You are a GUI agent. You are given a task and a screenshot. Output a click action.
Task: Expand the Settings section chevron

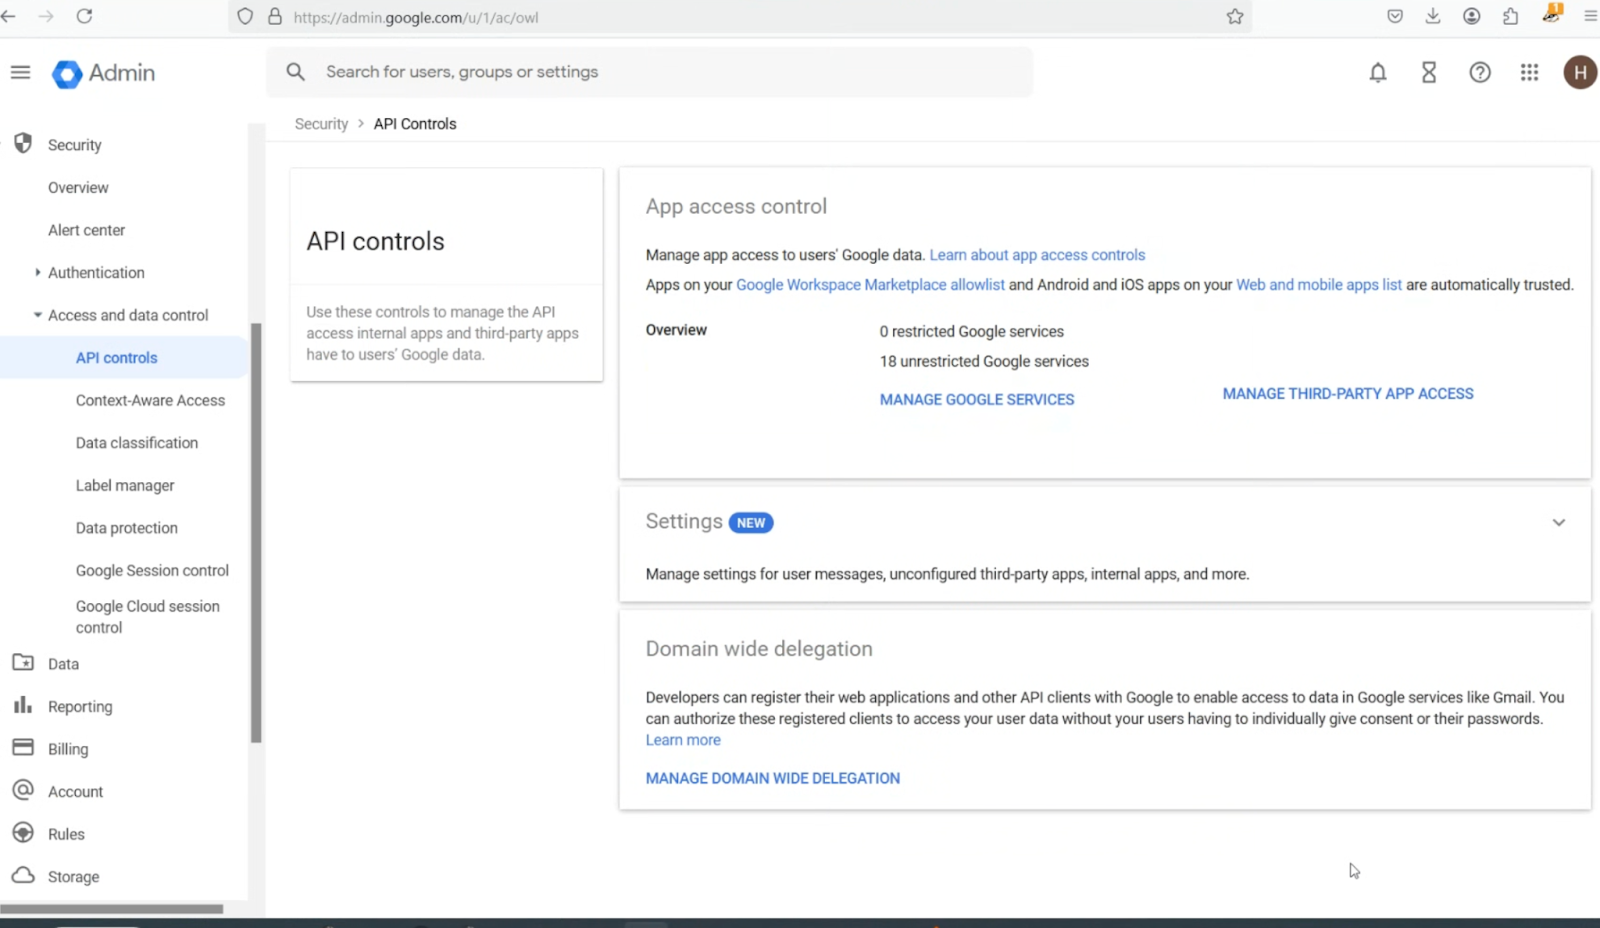1558,522
